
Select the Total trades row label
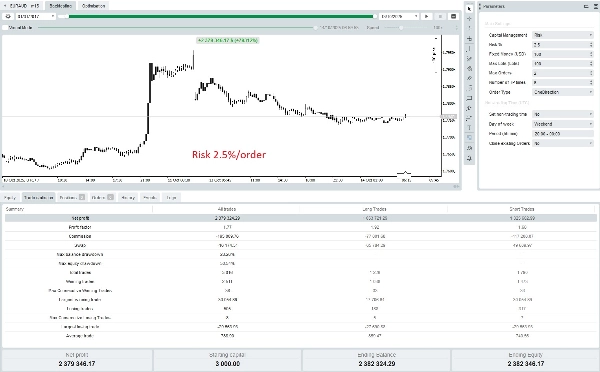coord(80,272)
